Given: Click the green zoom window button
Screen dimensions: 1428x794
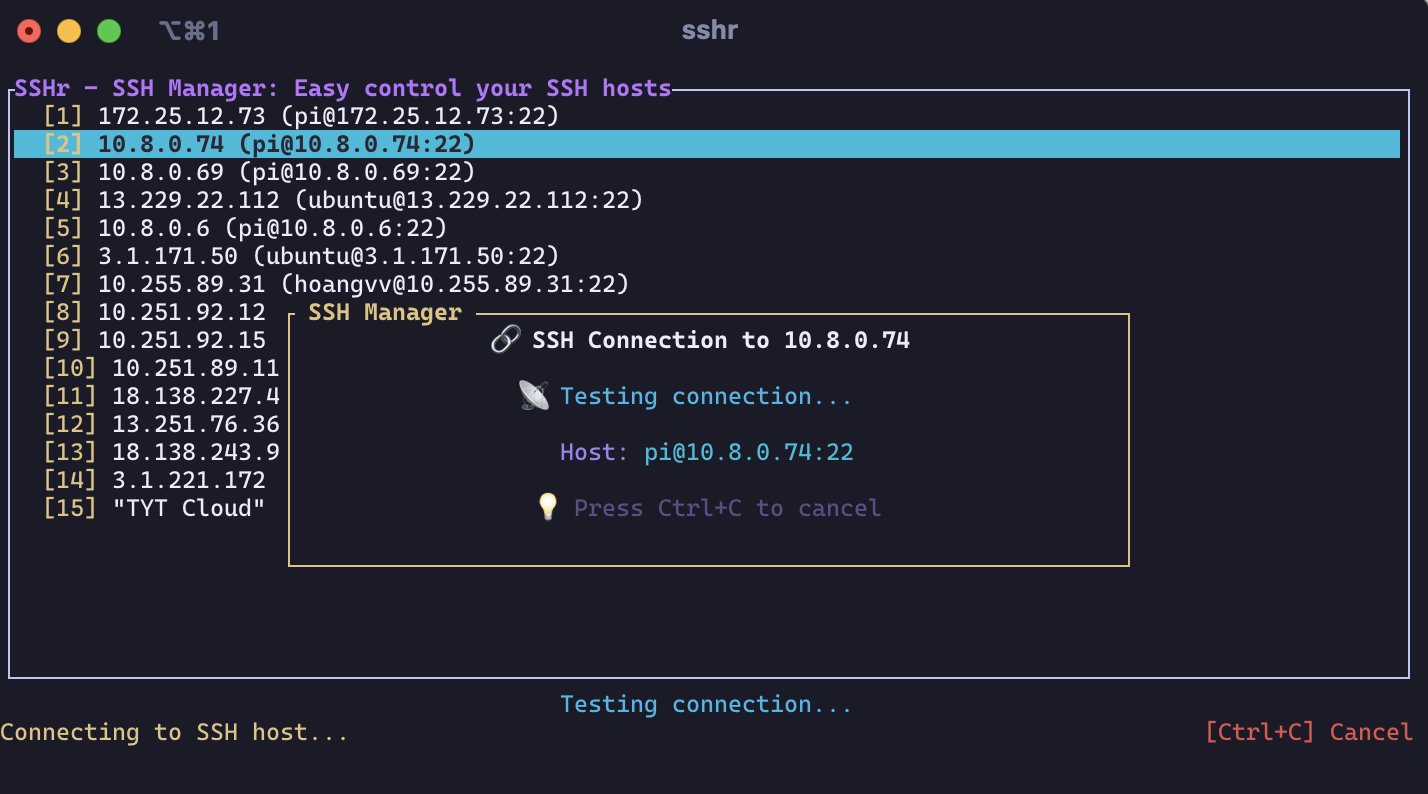Looking at the screenshot, I should [109, 31].
